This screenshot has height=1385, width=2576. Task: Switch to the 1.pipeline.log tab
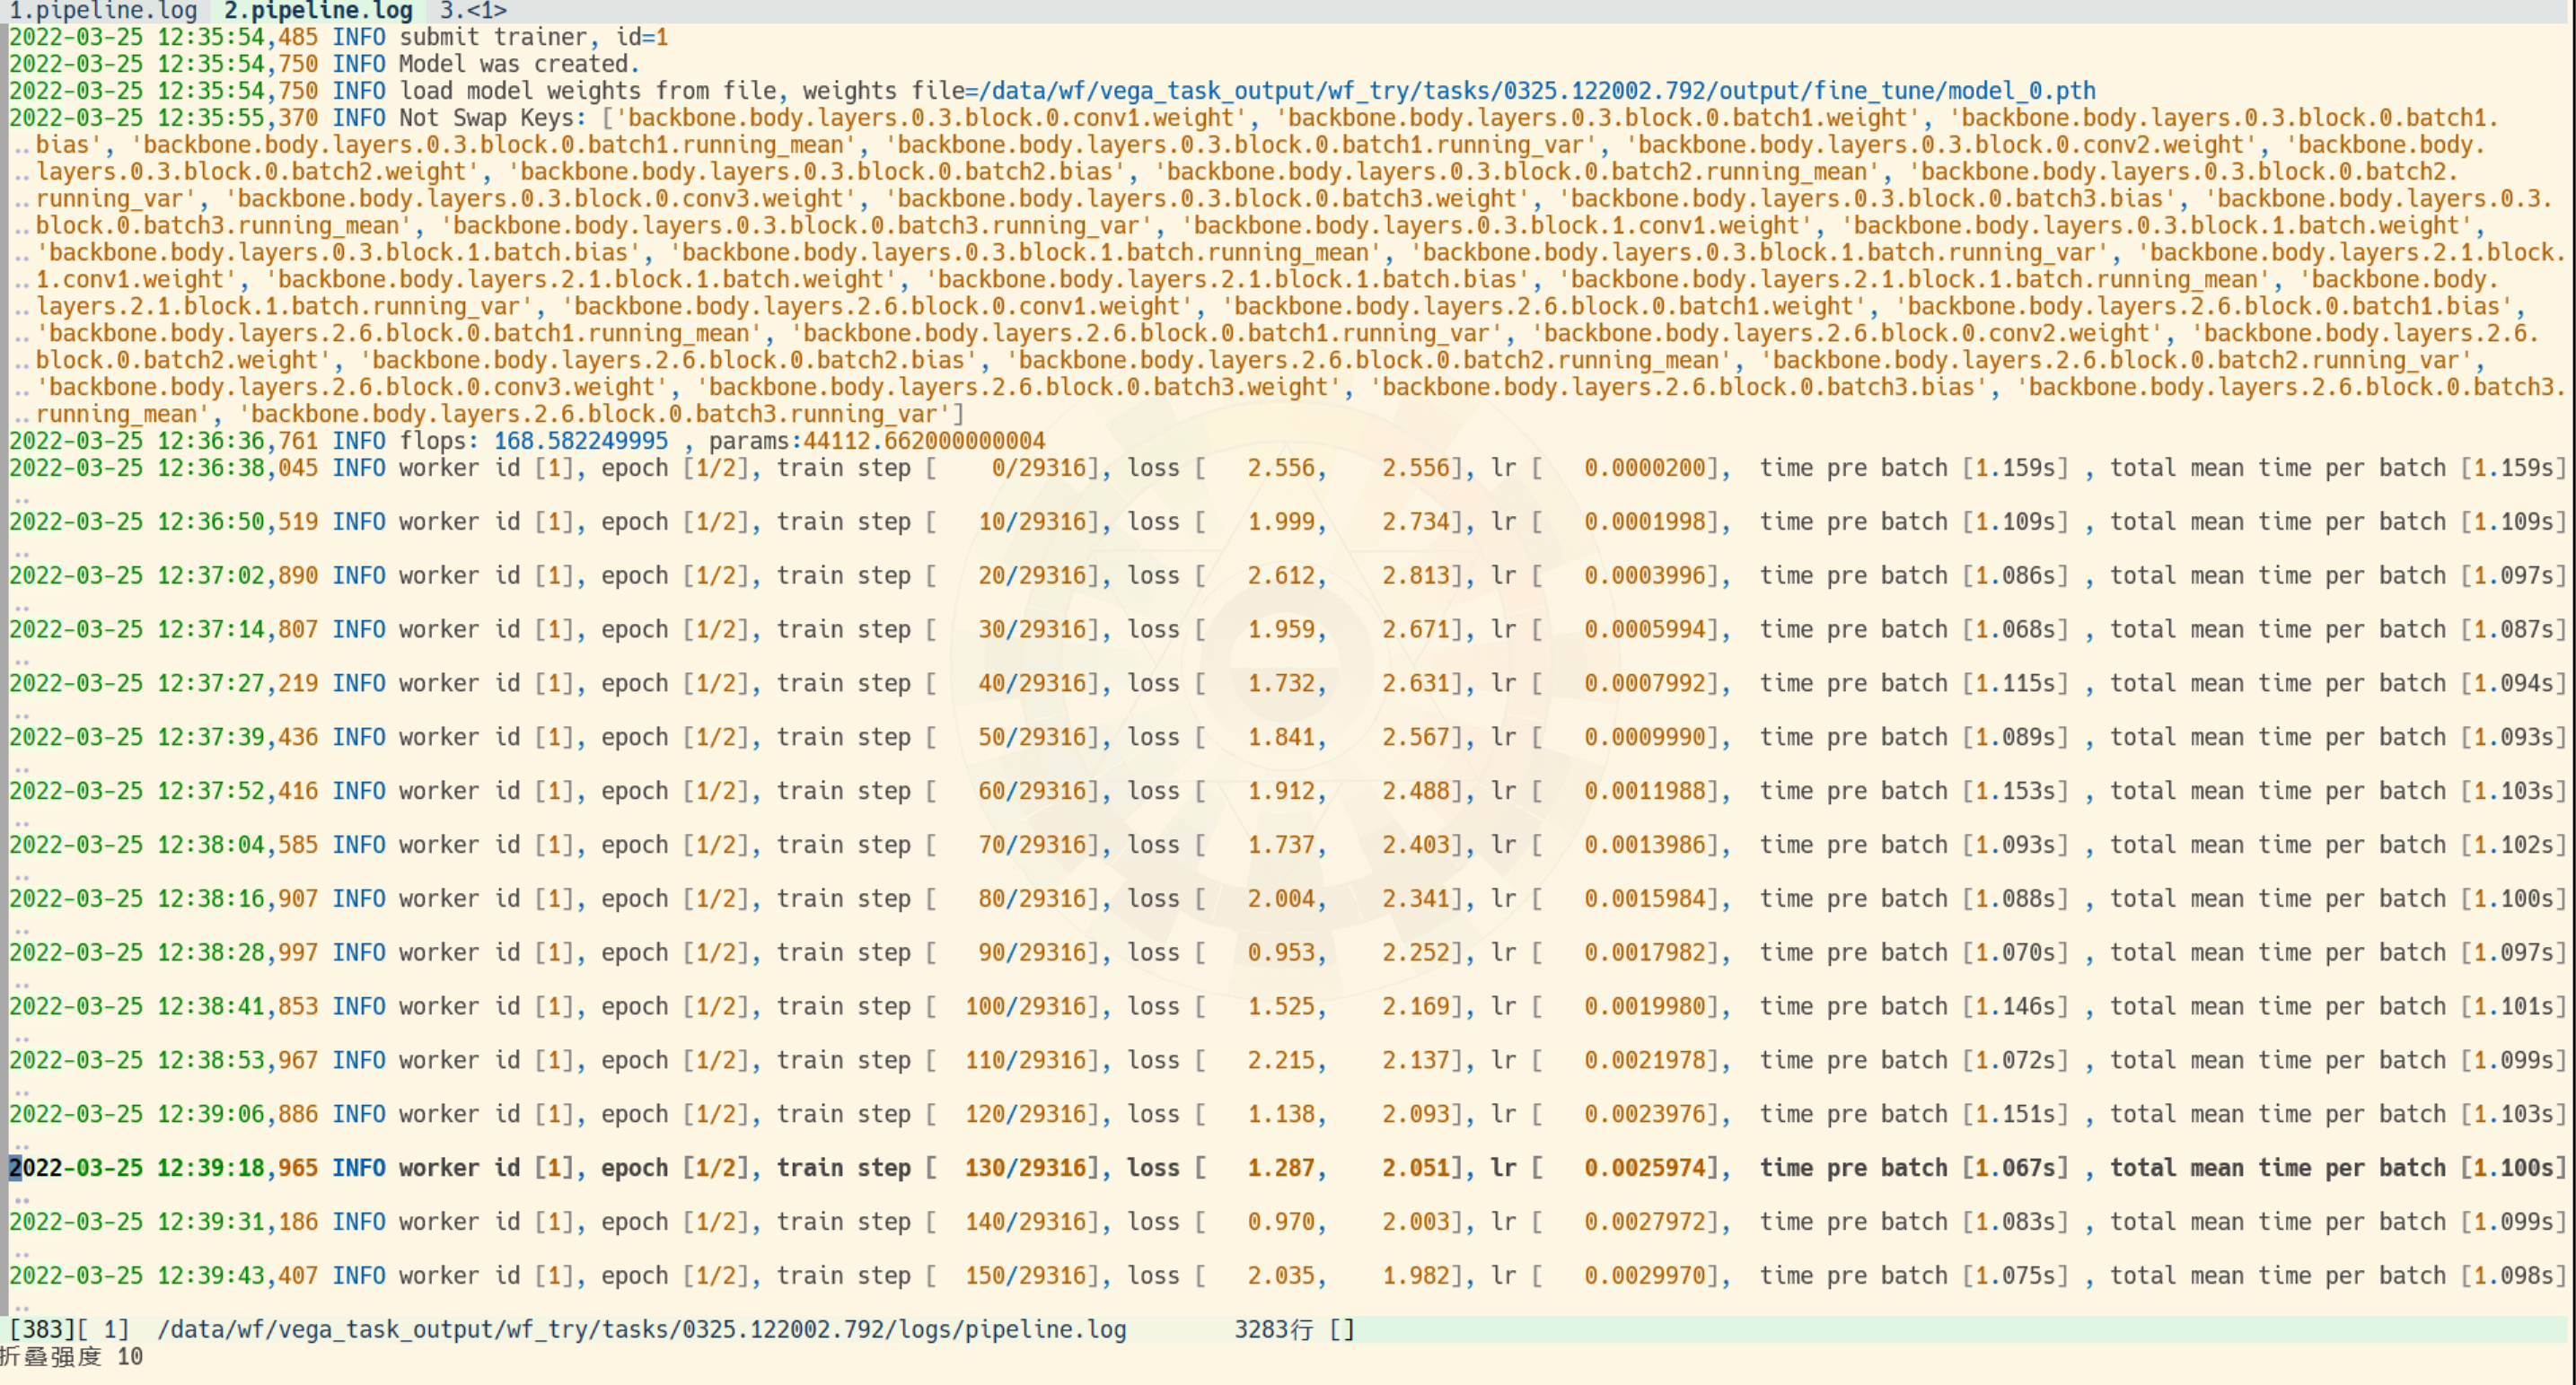[102, 11]
